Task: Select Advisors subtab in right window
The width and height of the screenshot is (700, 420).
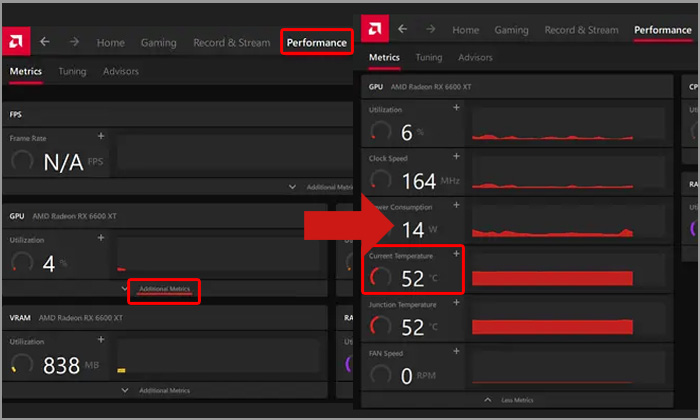Action: (475, 58)
